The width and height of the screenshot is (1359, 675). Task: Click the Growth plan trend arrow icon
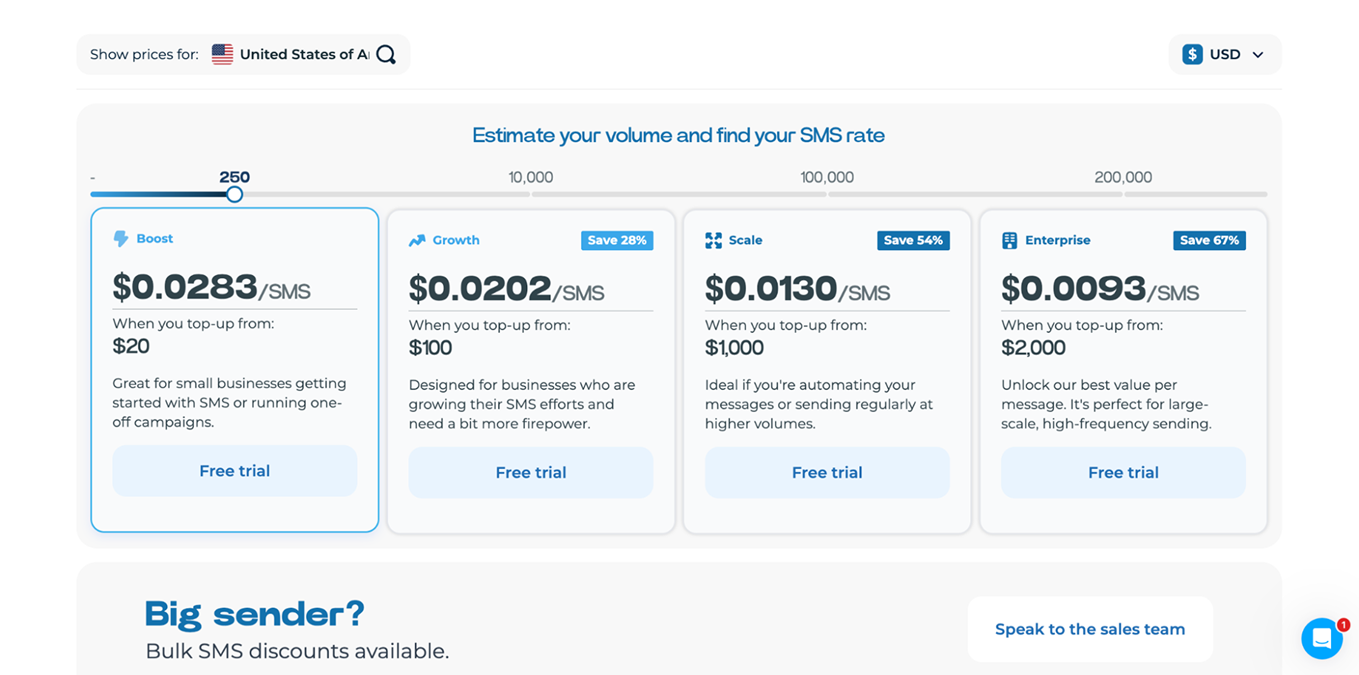pyautogui.click(x=417, y=241)
